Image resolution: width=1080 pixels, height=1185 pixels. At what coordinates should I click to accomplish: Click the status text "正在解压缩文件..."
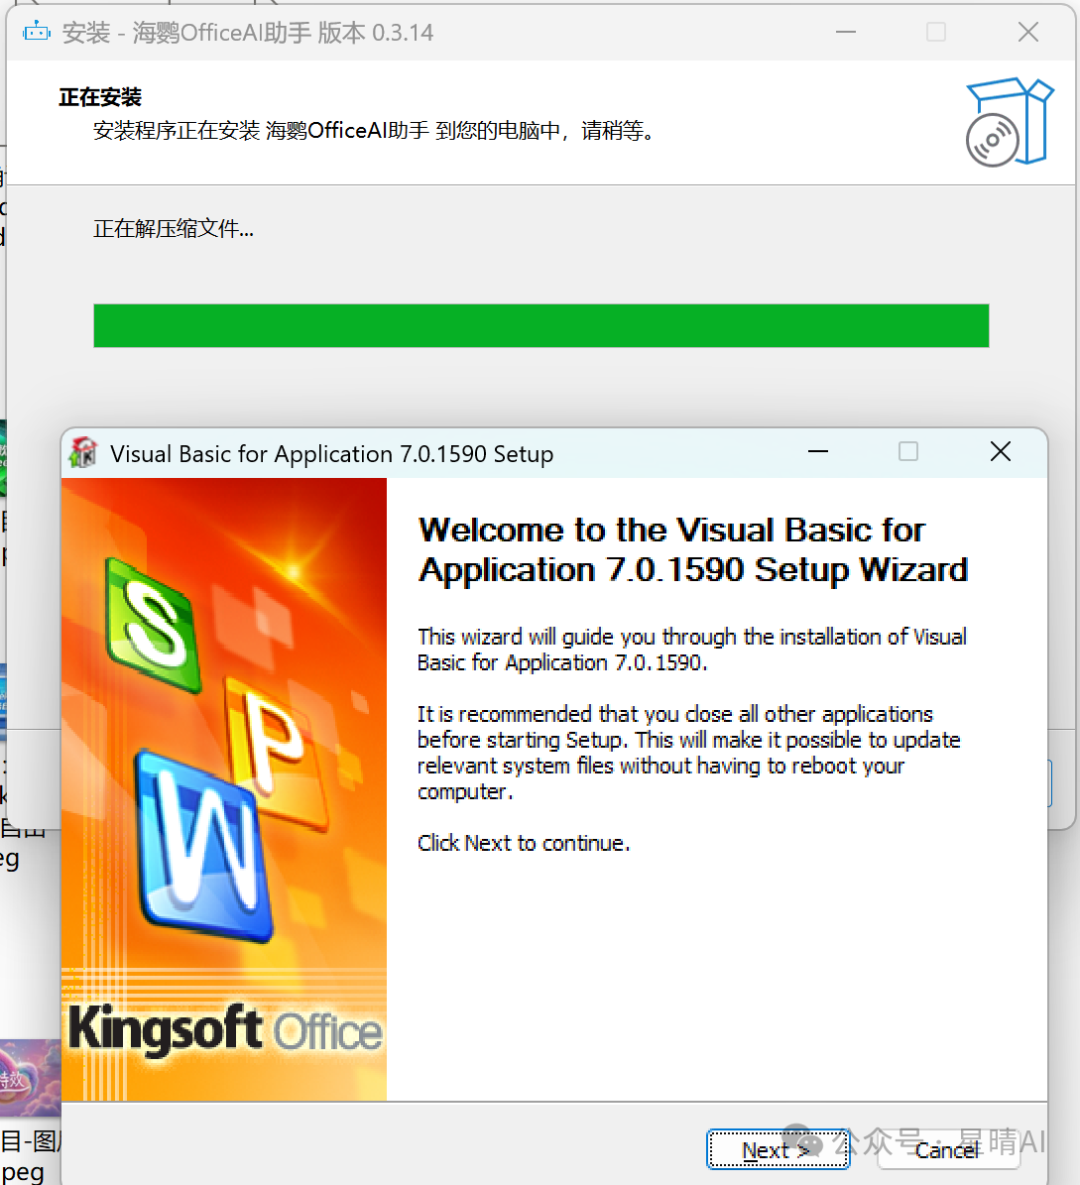click(x=174, y=228)
